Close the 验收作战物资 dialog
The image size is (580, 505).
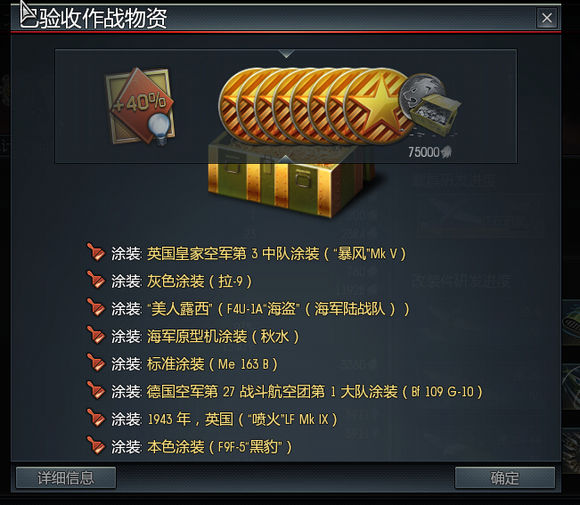tap(547, 18)
